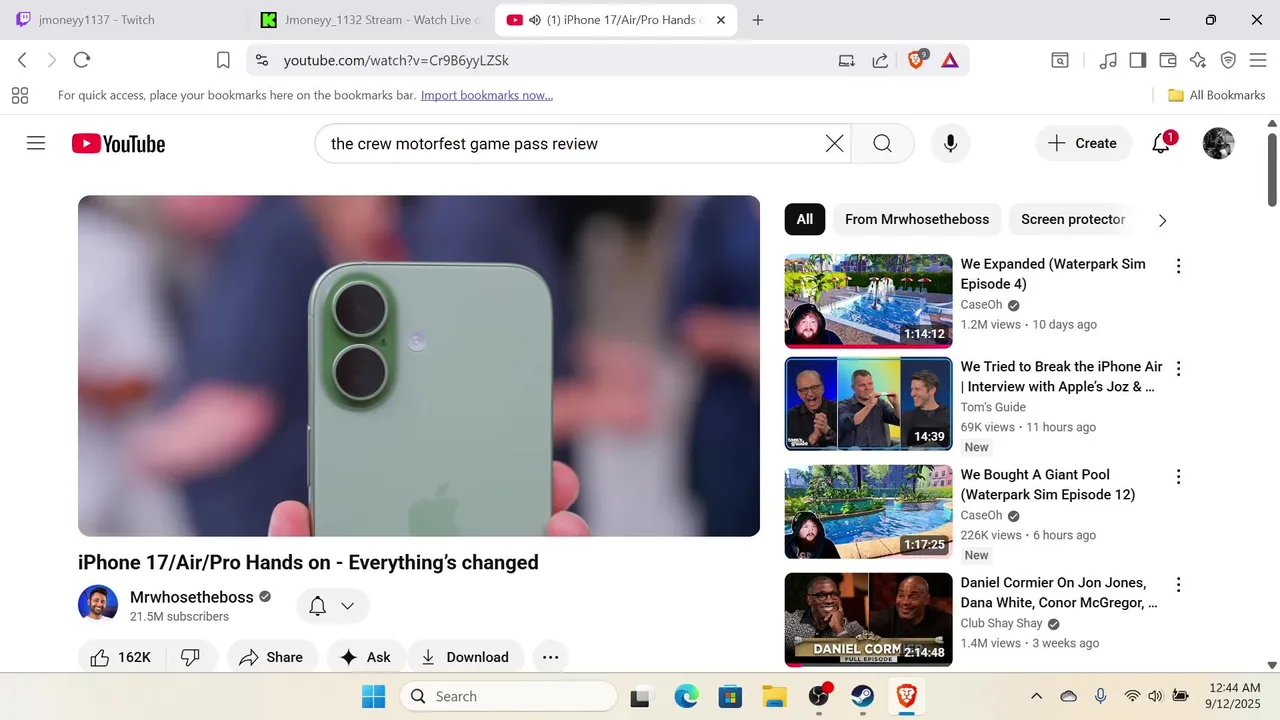Open Brave playlist music icon

tap(1108, 60)
